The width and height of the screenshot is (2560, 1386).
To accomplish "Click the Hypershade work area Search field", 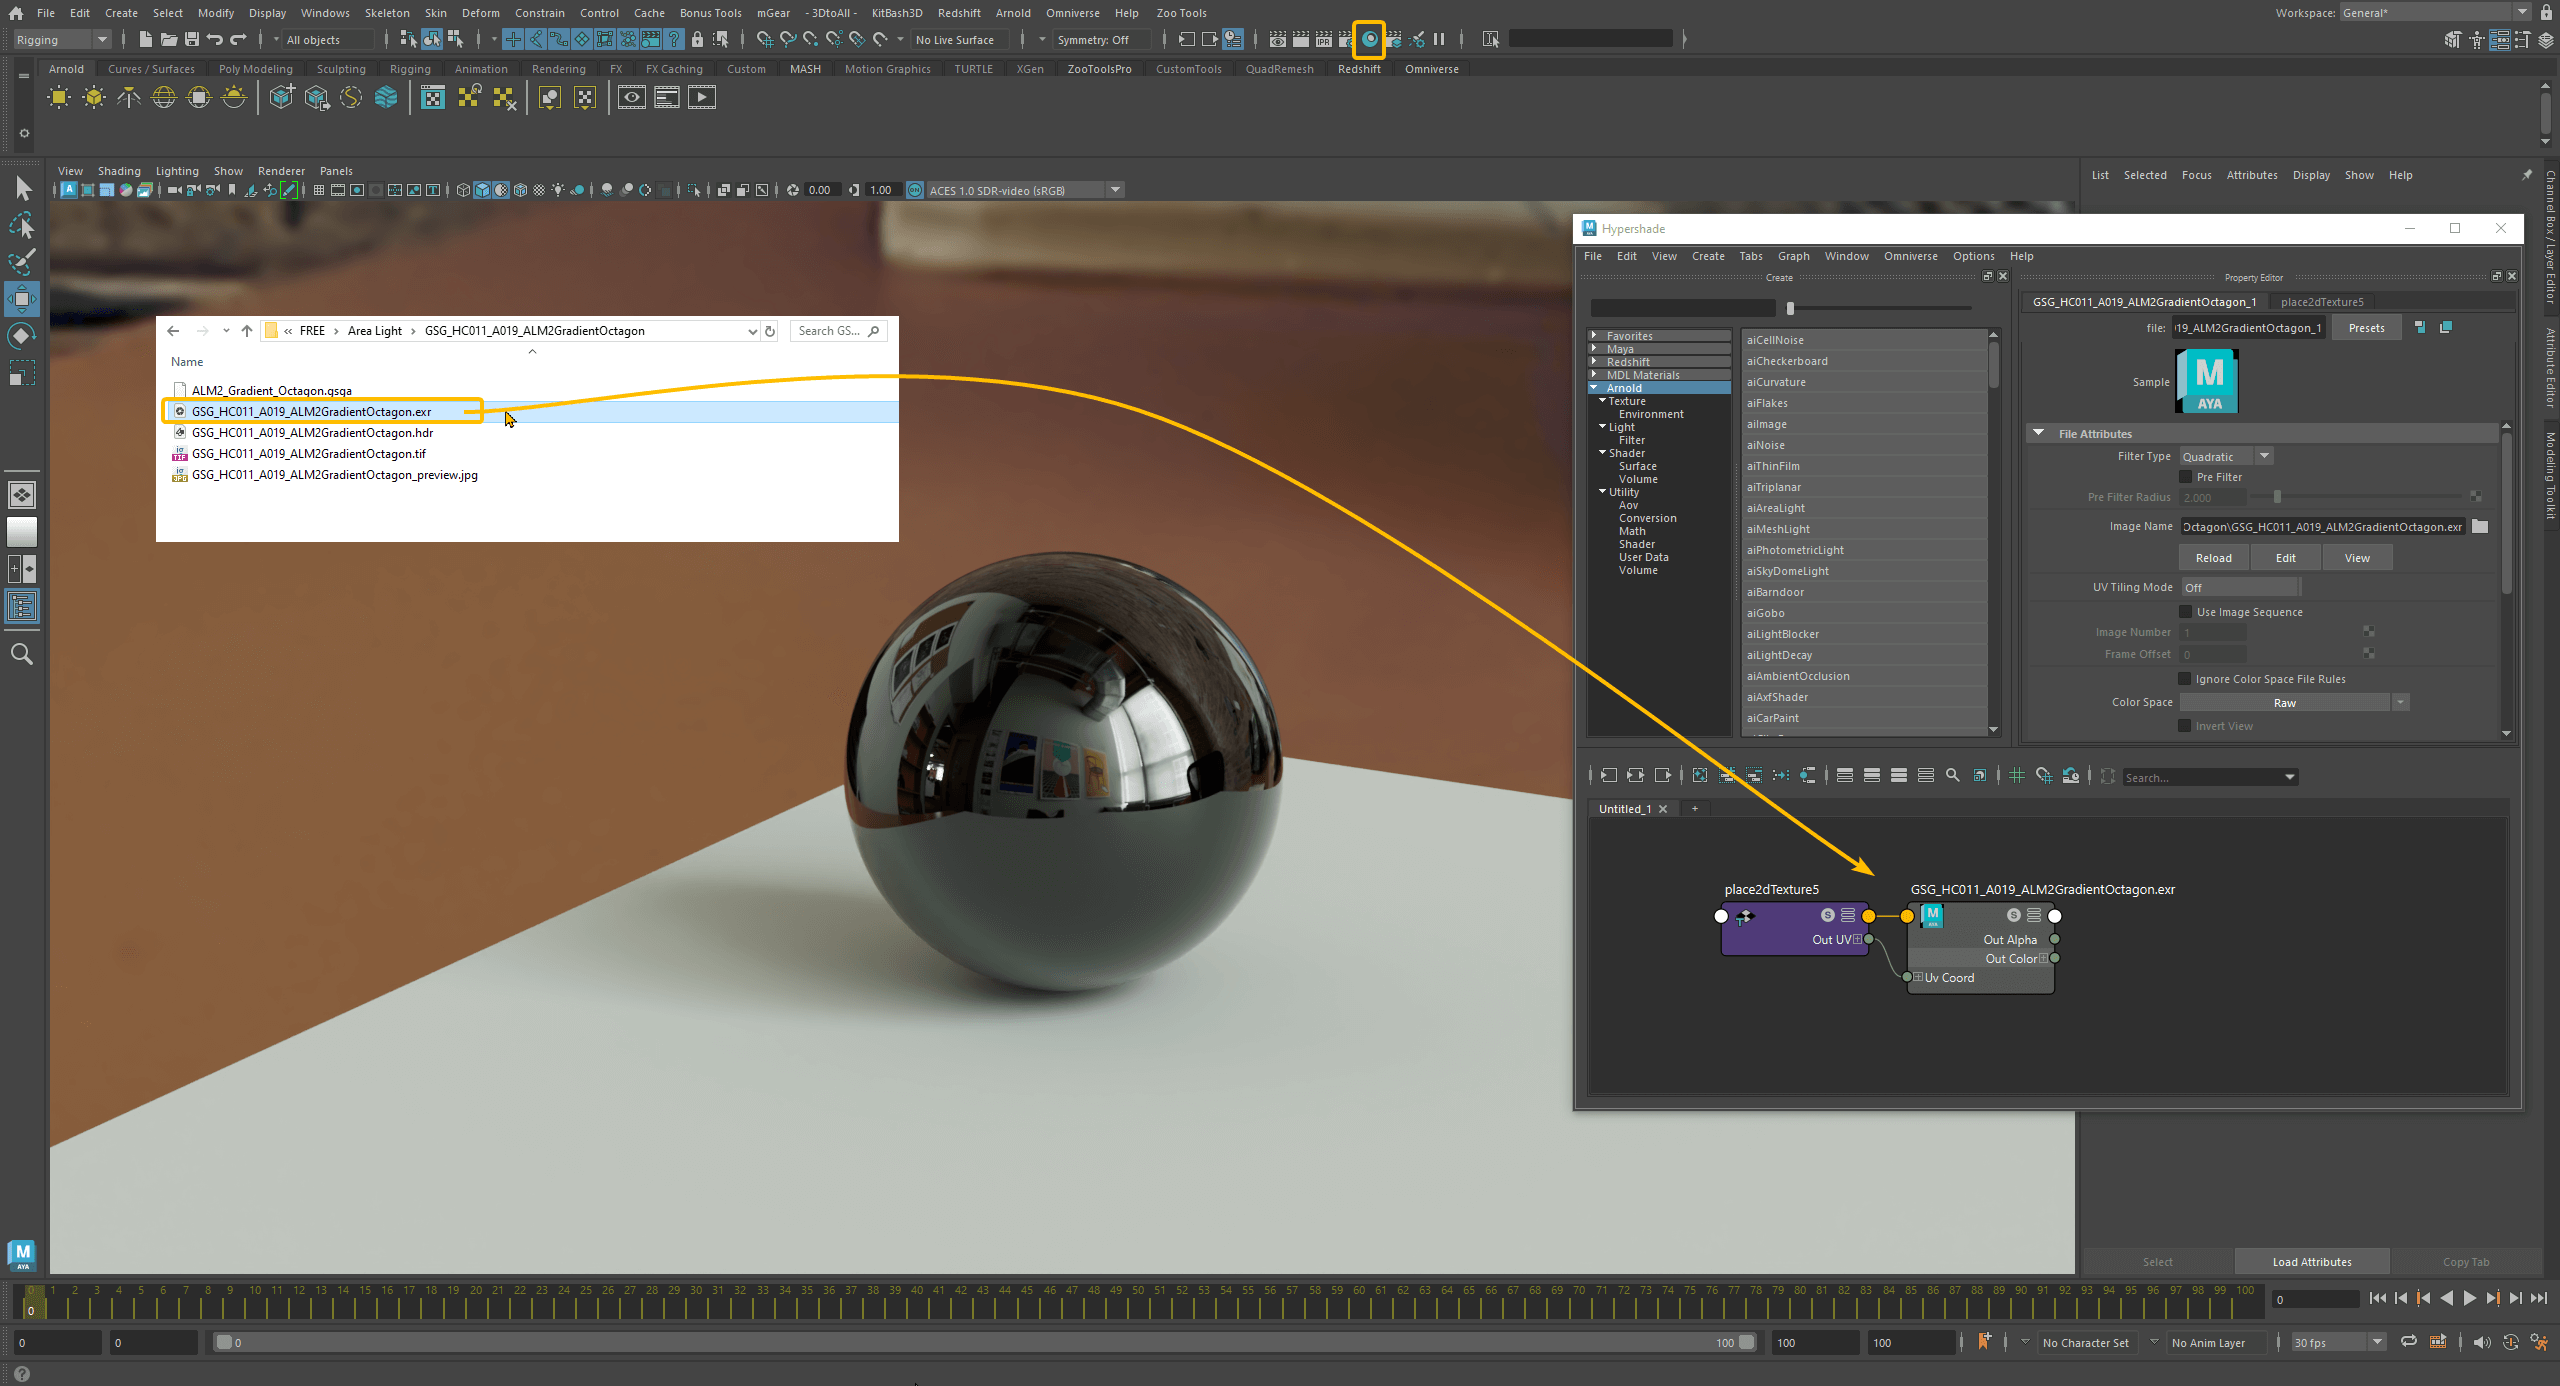I will tap(2209, 777).
